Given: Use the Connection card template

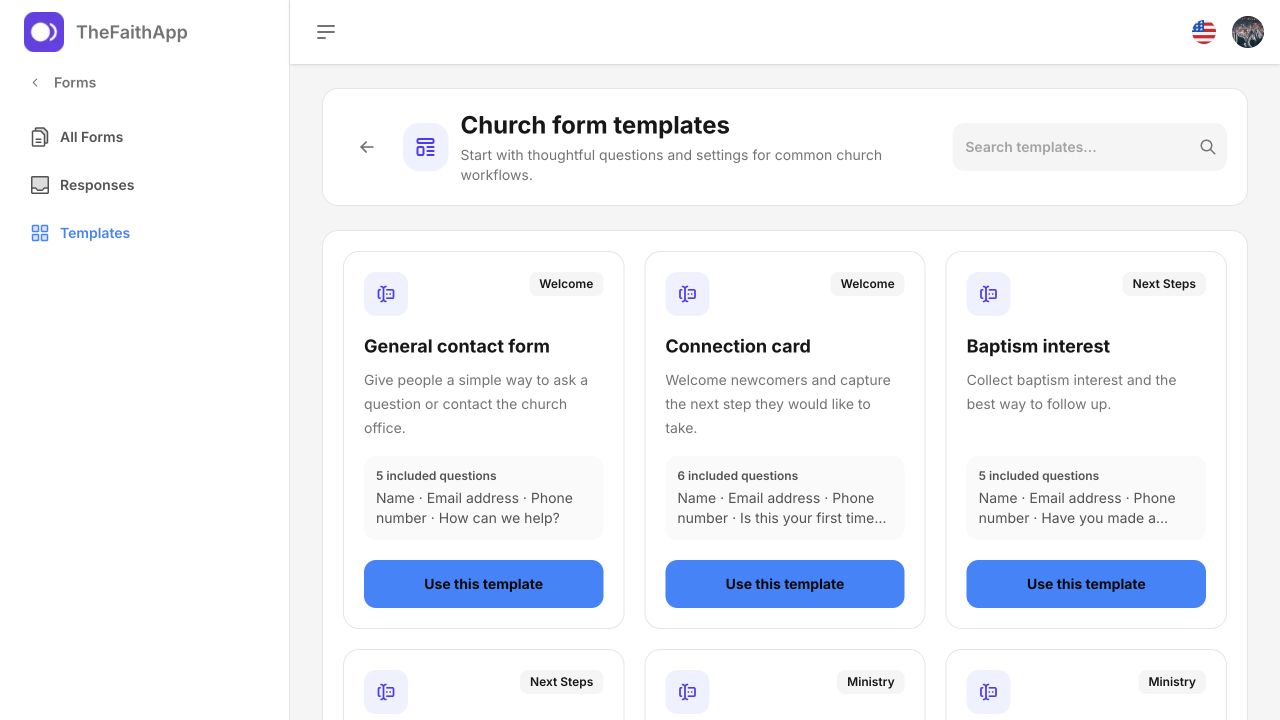Looking at the screenshot, I should pos(785,584).
